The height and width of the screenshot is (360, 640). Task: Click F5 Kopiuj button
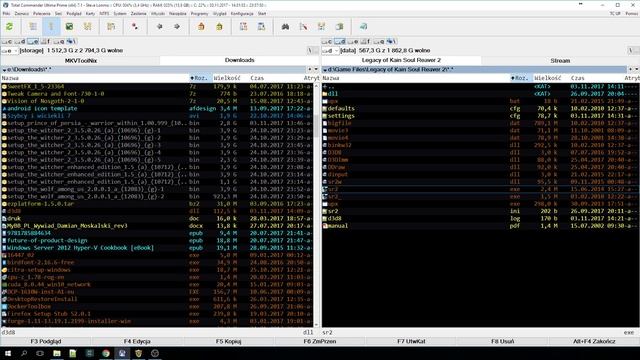(229, 341)
